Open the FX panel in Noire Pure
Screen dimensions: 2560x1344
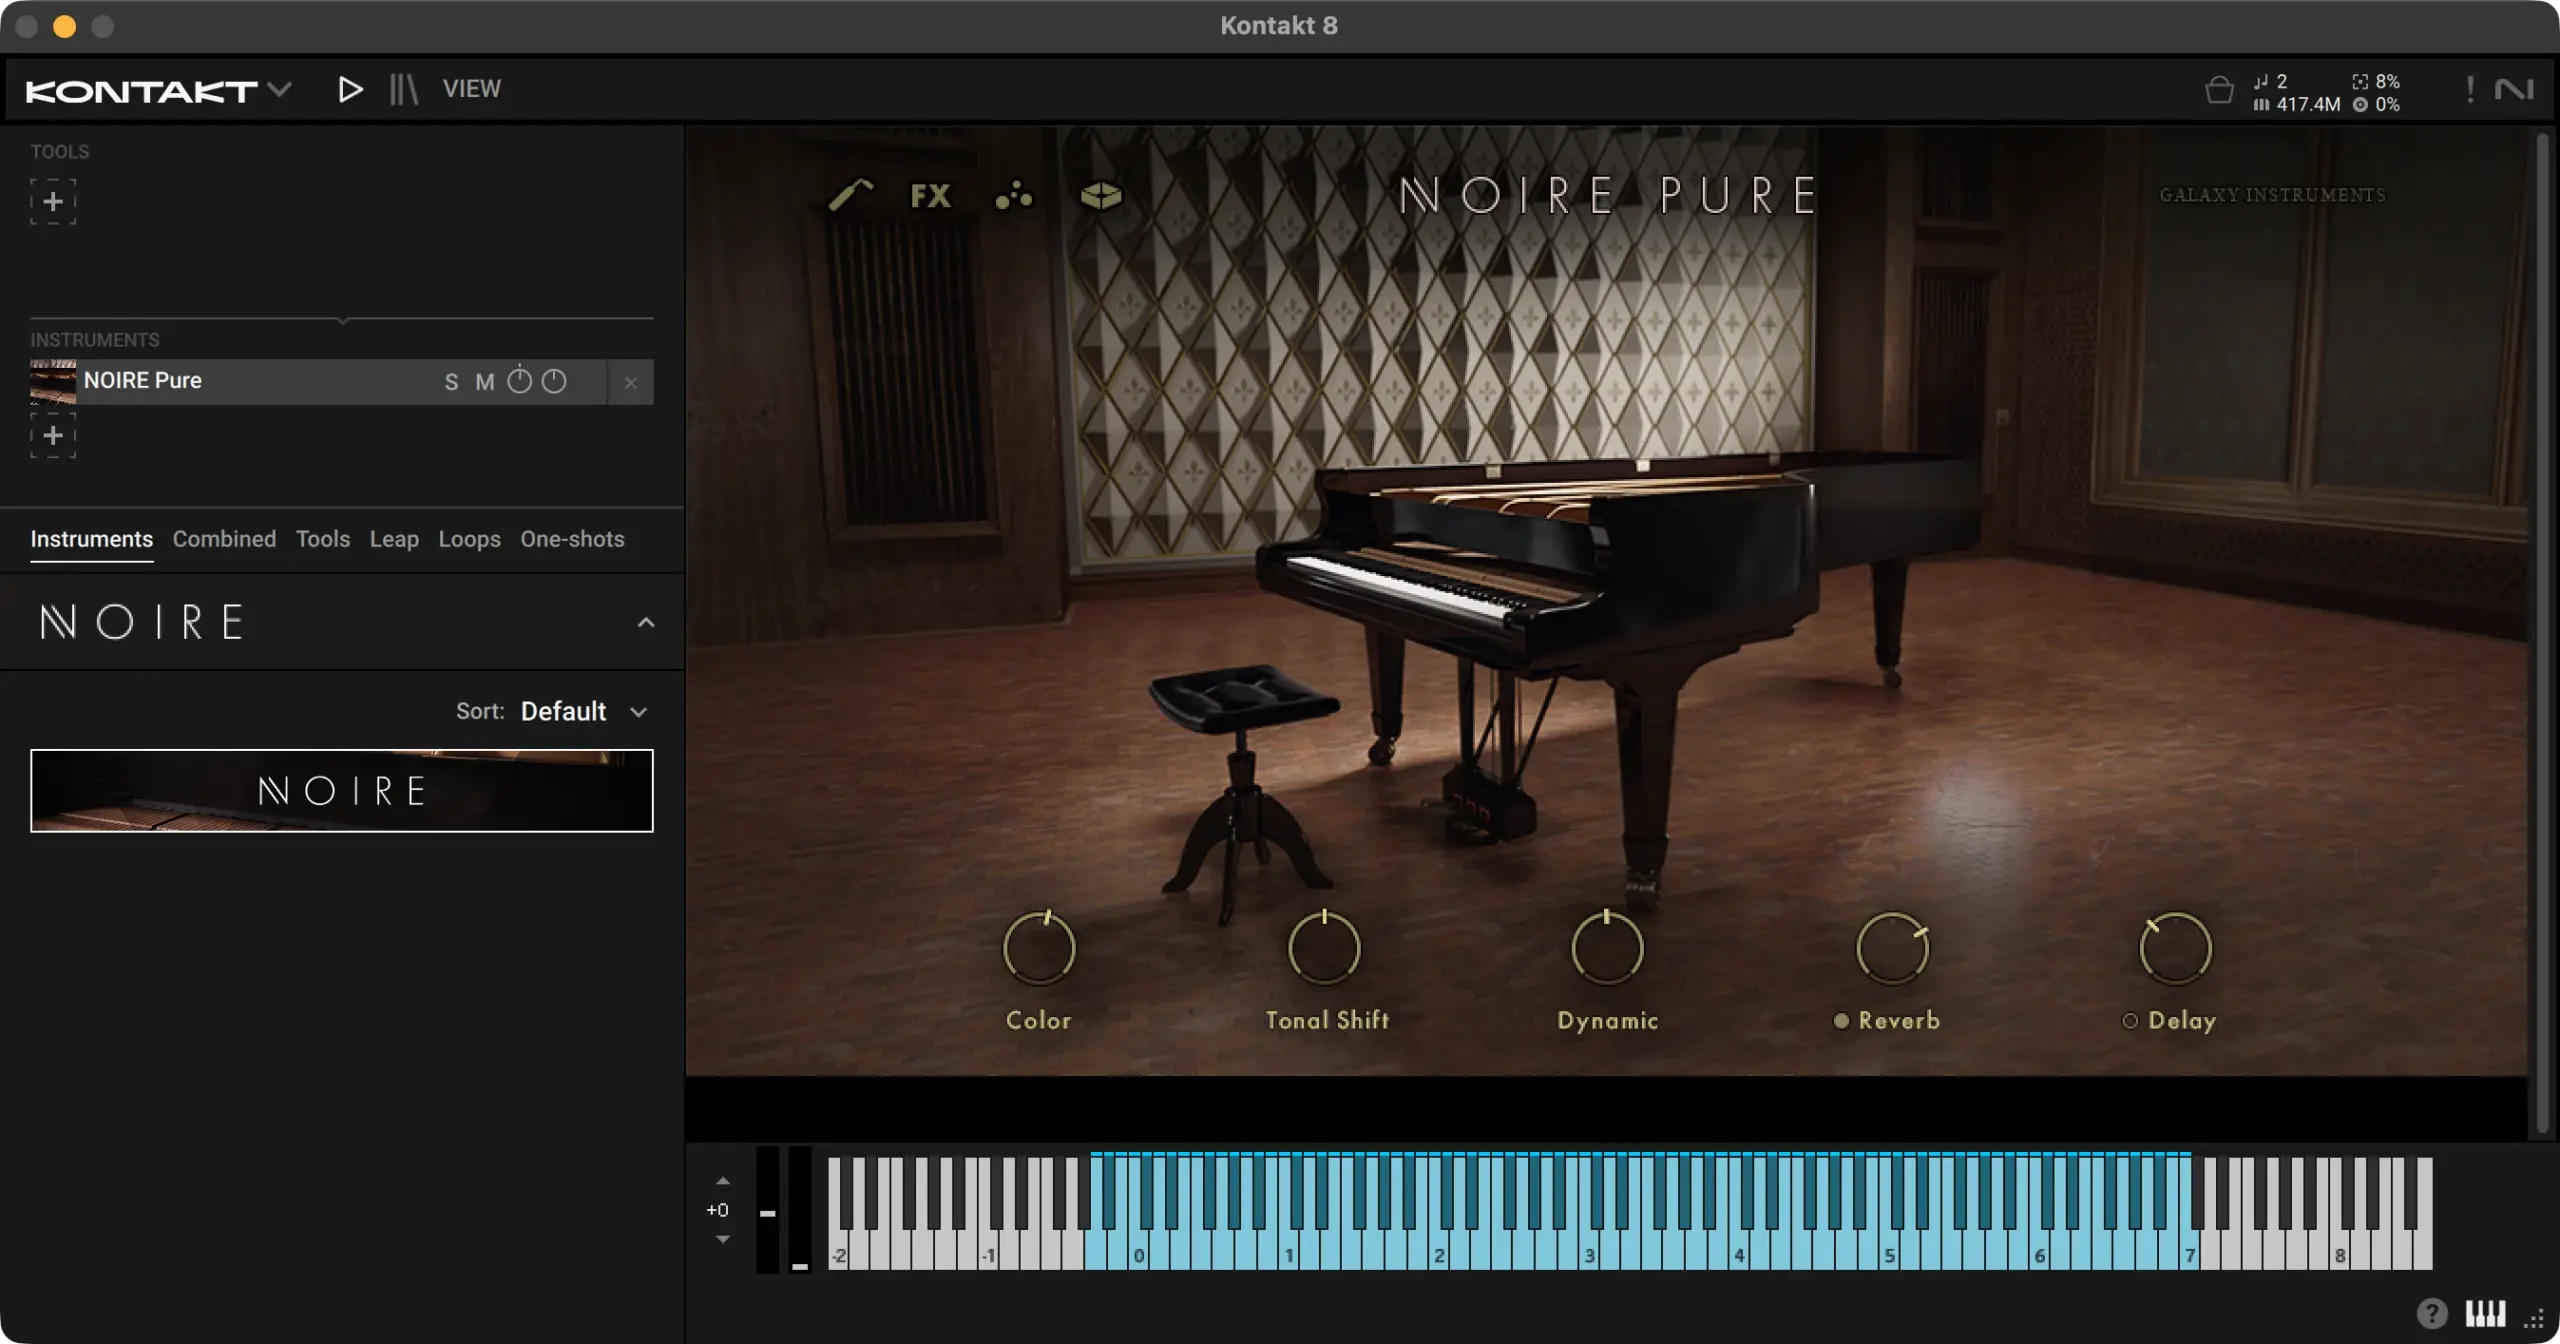click(930, 196)
